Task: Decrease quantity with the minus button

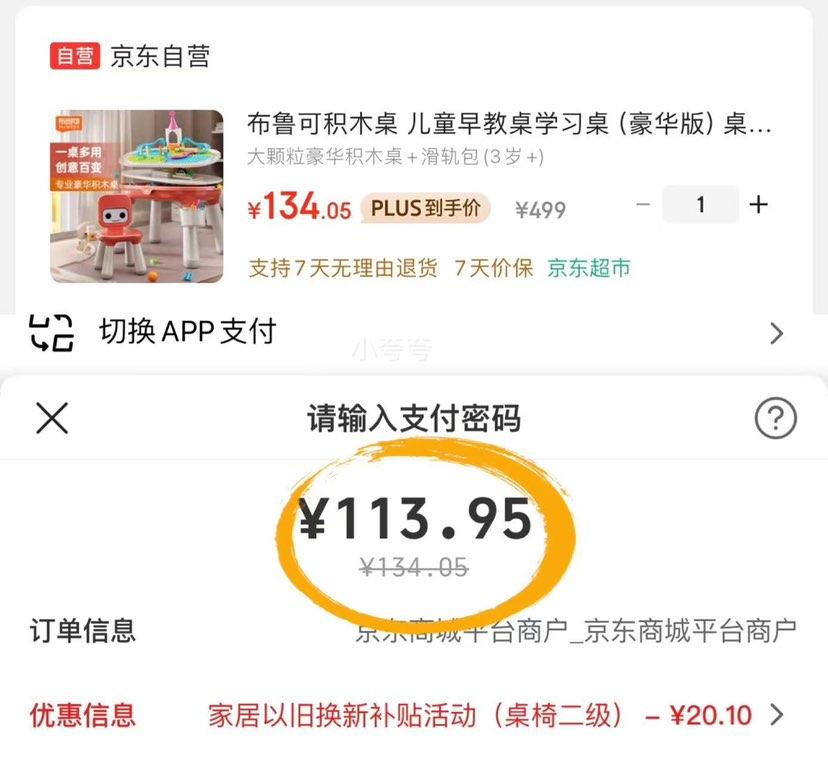Action: pos(643,204)
